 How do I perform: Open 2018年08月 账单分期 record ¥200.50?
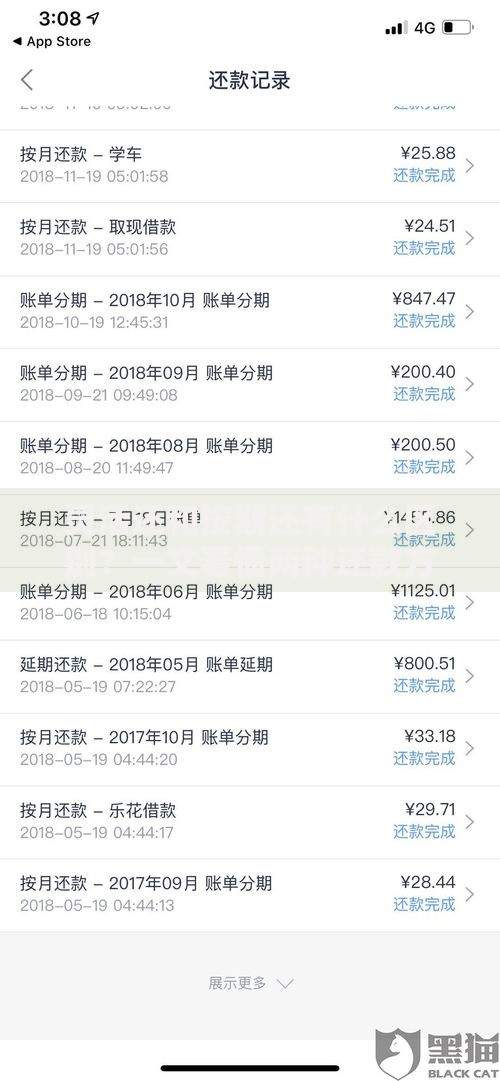tap(250, 458)
